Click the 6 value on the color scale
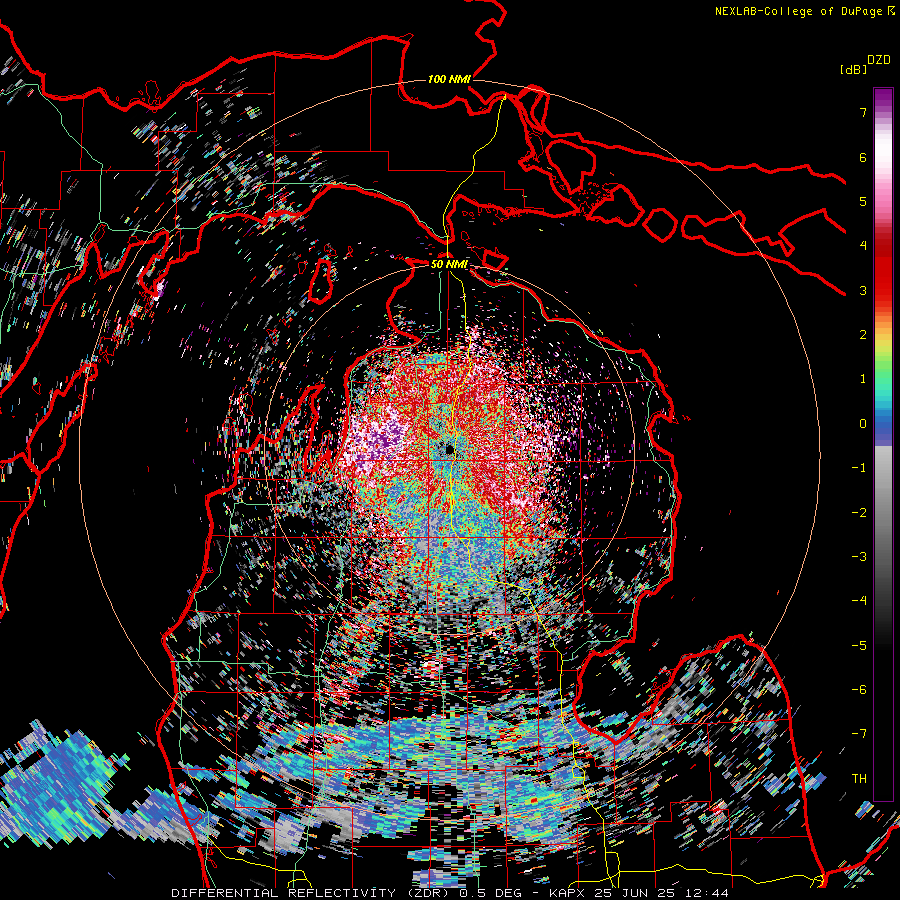Screen dimensions: 900x900 (863, 157)
